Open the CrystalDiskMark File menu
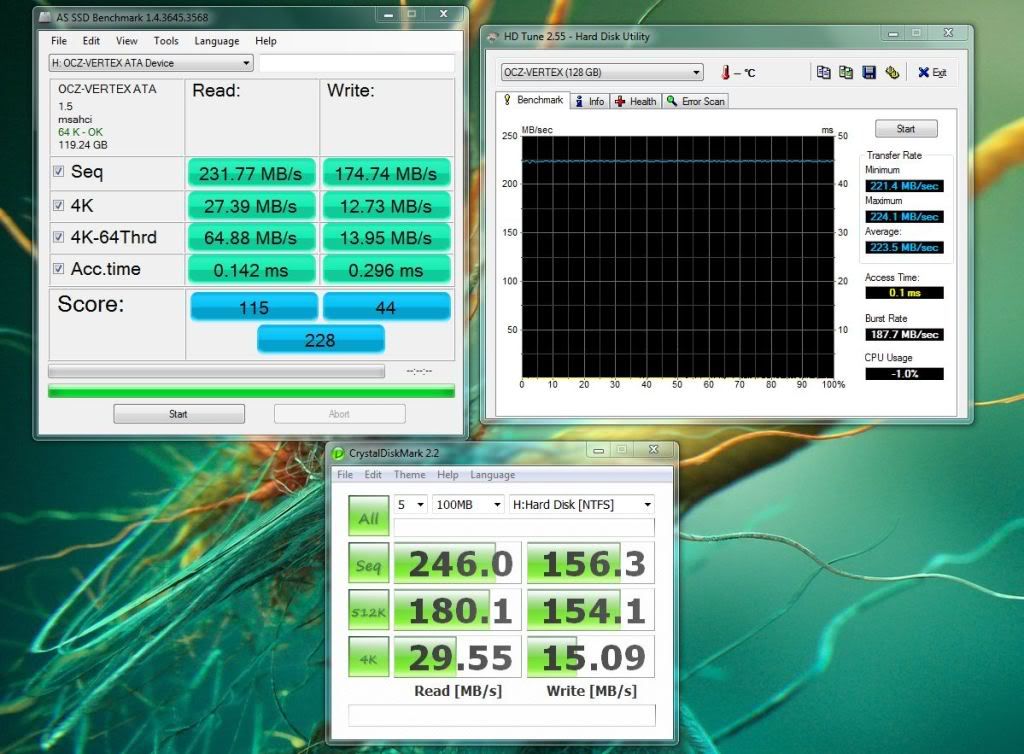Viewport: 1024px width, 754px height. pos(345,475)
